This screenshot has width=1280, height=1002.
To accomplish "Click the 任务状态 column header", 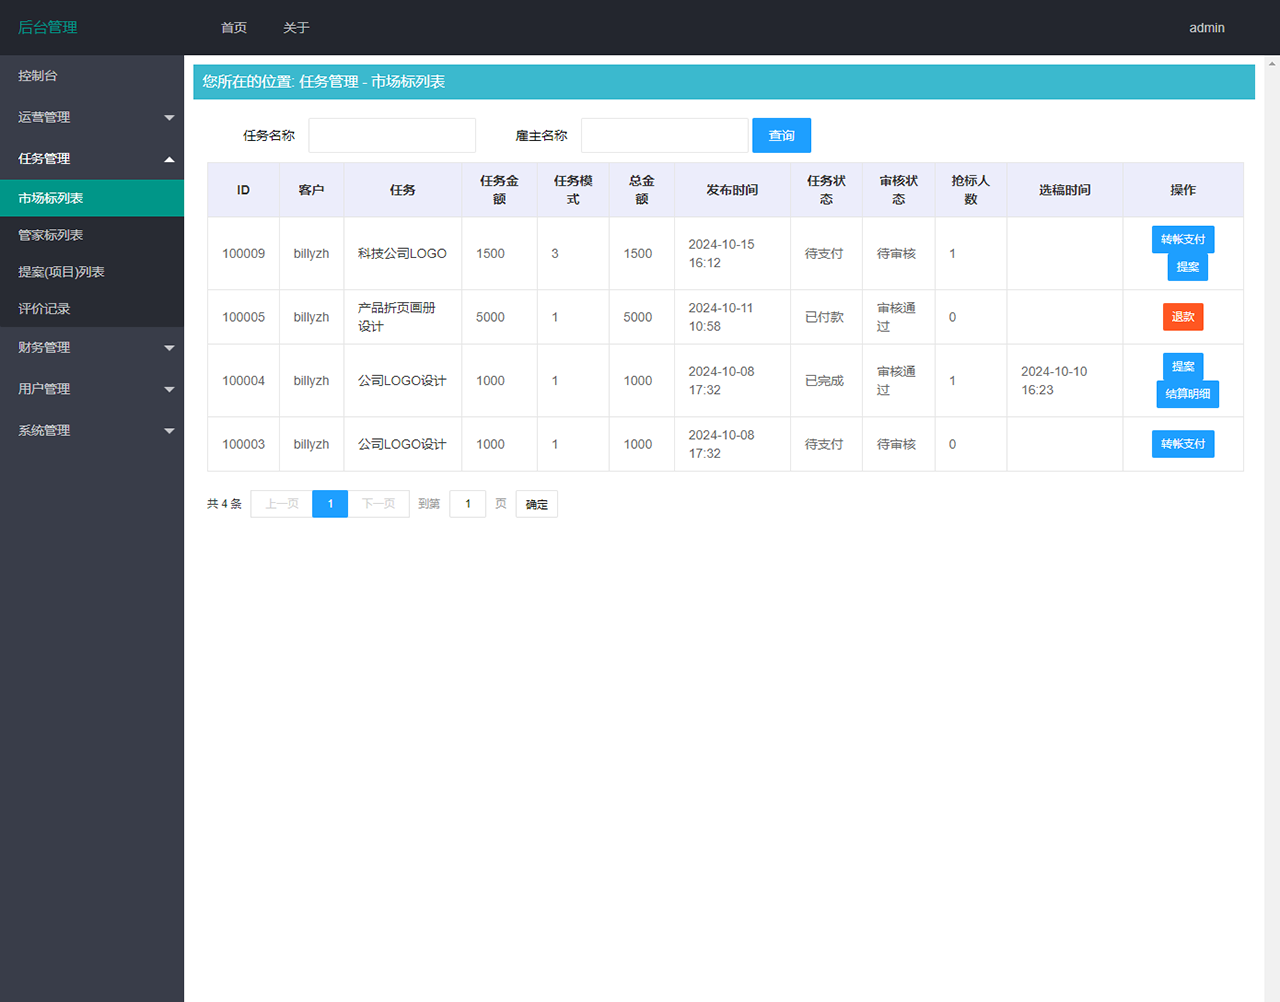I will [826, 190].
